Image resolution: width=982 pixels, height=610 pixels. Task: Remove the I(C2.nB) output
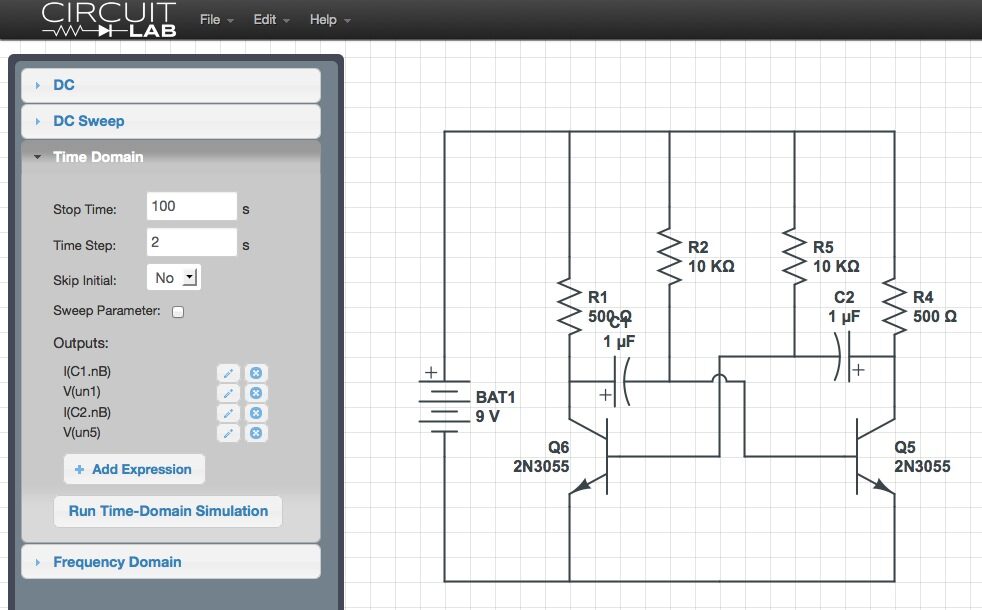pos(255,413)
